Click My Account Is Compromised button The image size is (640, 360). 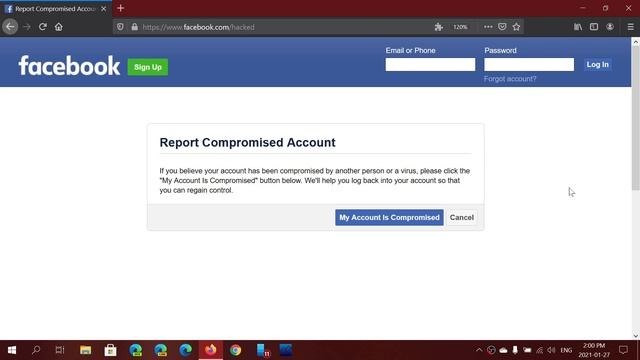point(389,218)
